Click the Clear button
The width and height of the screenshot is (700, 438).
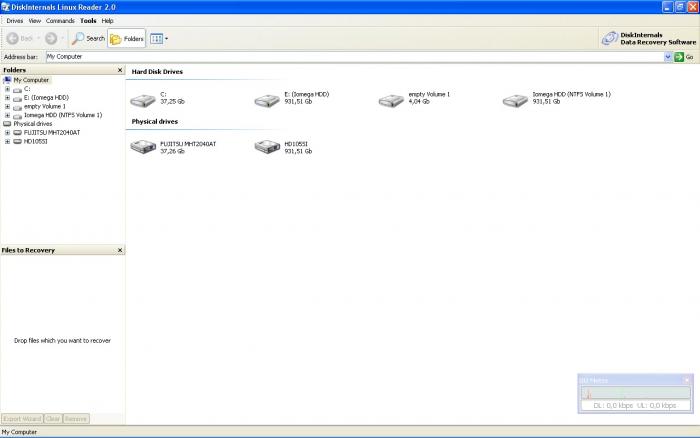coord(53,419)
